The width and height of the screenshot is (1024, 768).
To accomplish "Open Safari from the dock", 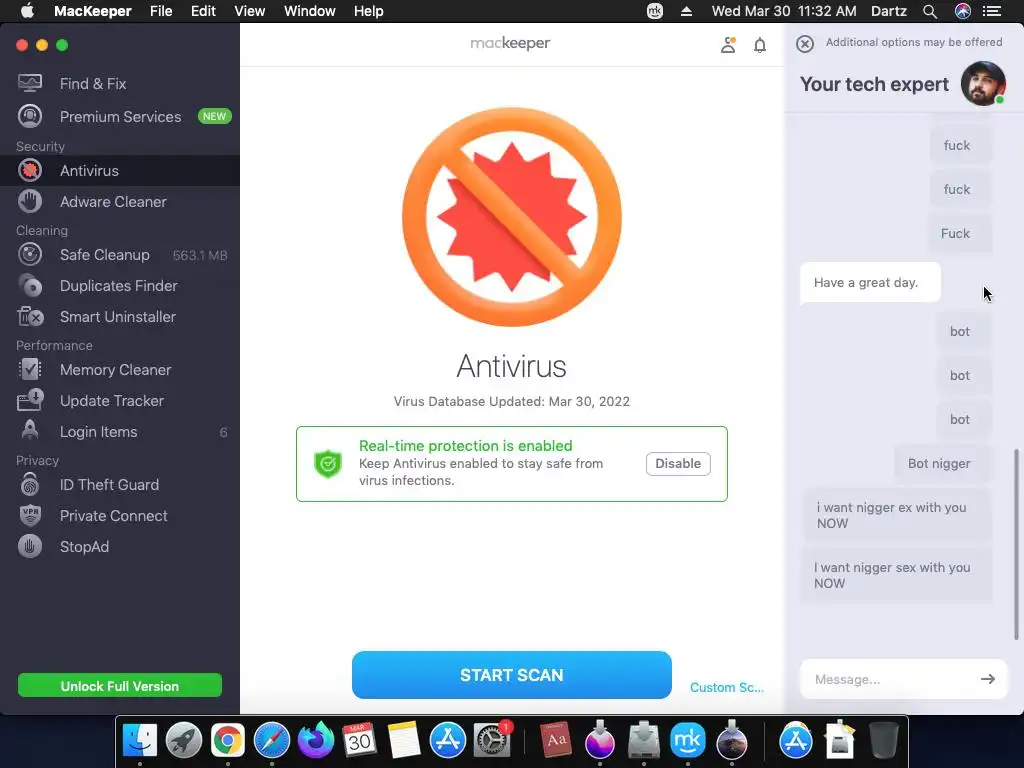I will (x=272, y=740).
